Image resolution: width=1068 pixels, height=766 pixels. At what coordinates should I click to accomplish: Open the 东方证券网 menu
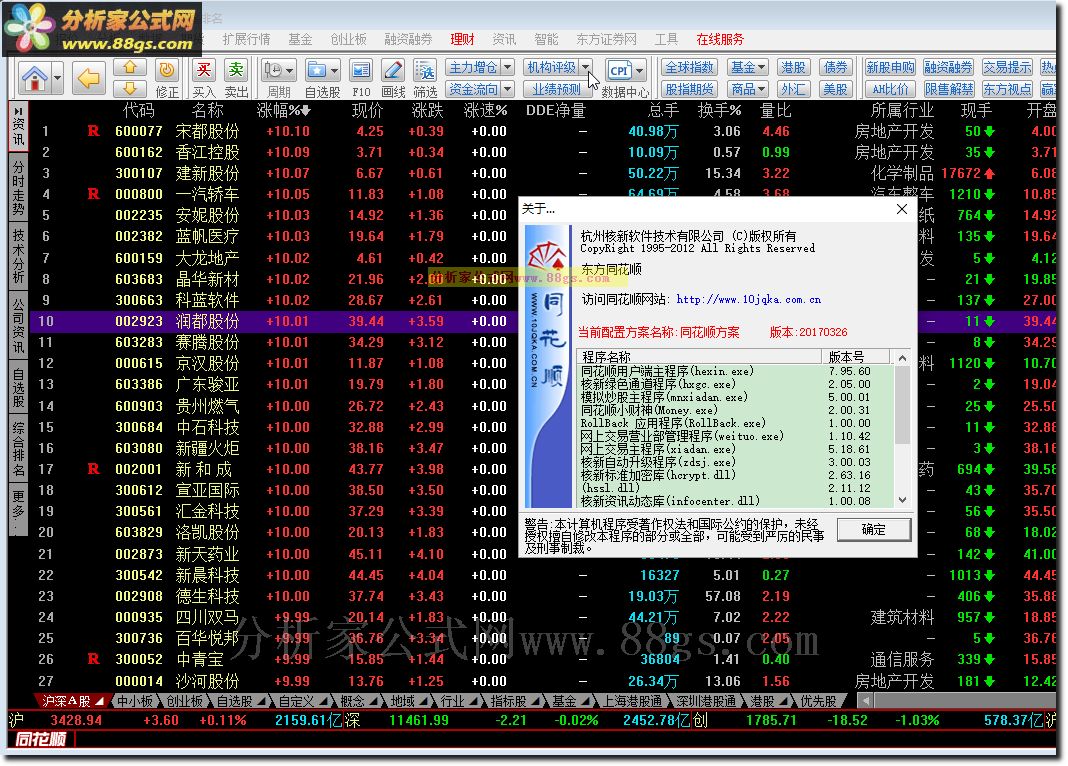[x=606, y=39]
